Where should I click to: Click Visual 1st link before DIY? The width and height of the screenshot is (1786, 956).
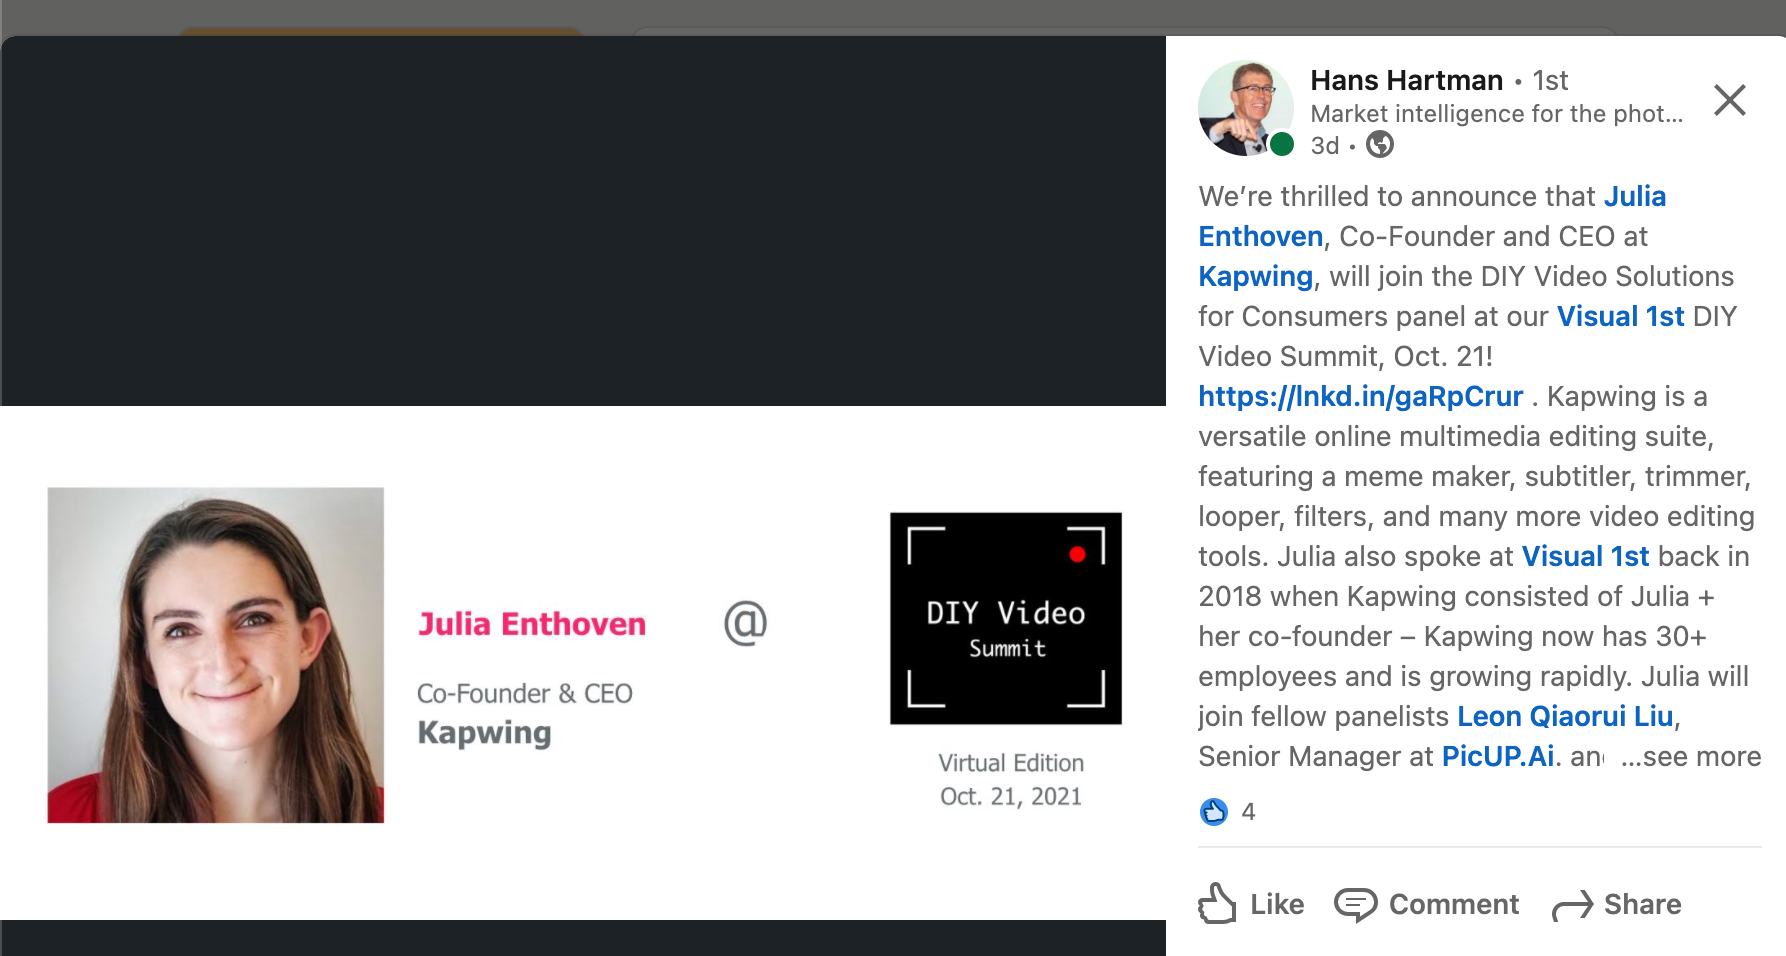tap(1620, 316)
